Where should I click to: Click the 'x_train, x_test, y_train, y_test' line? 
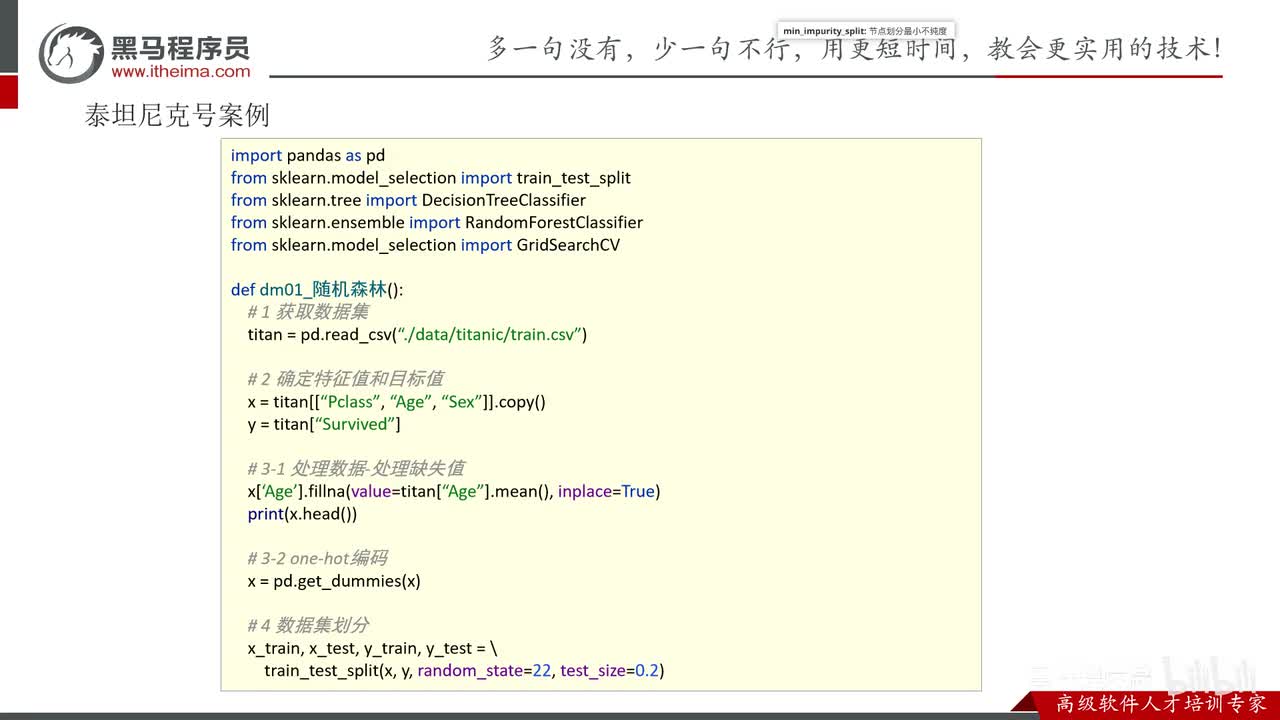point(372,648)
